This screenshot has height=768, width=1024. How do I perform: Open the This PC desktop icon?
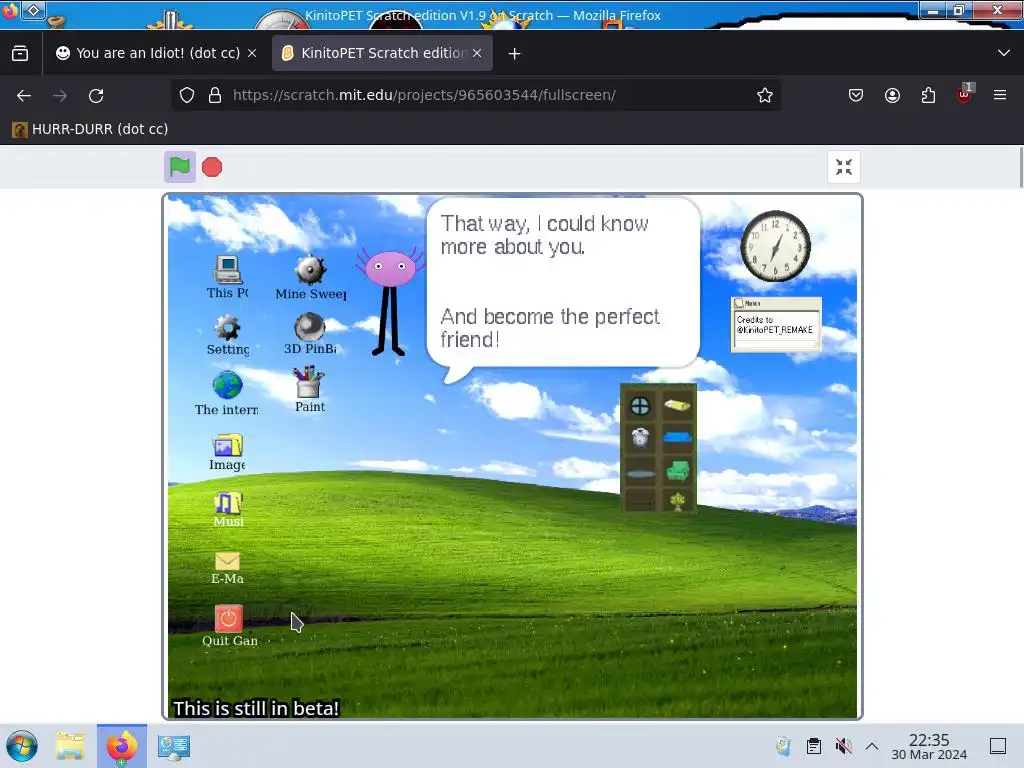pos(227,277)
